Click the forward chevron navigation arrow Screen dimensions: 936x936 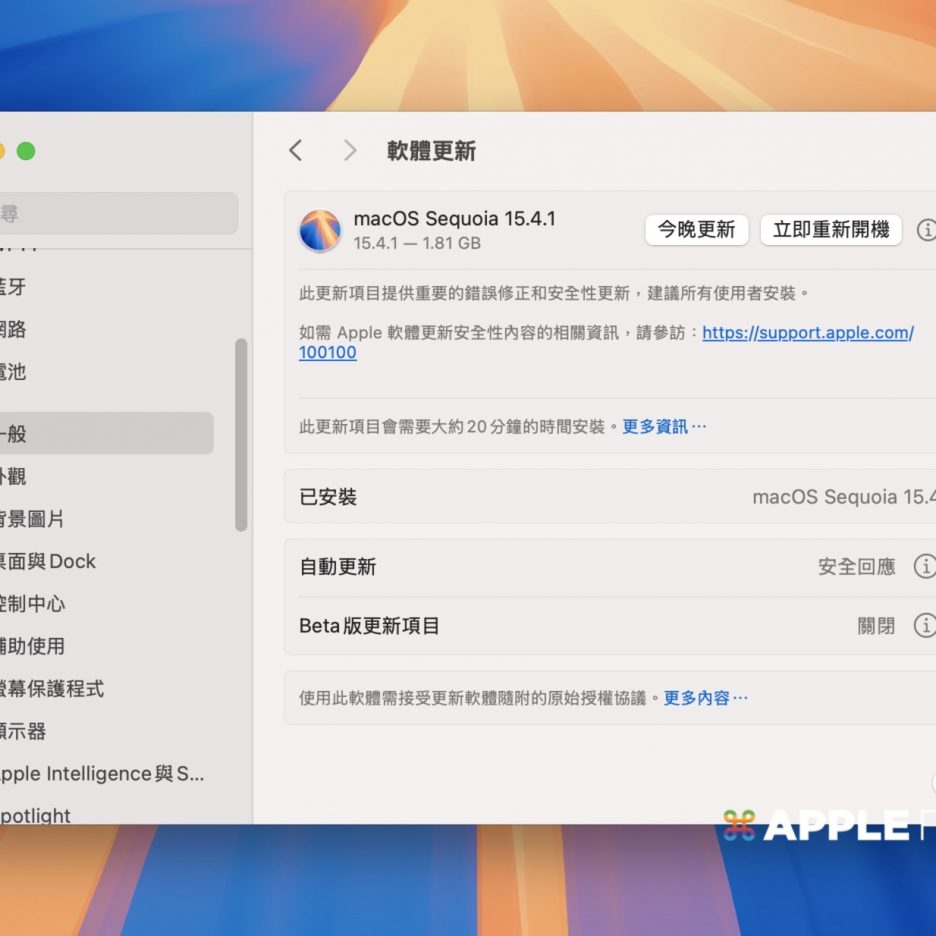pos(349,150)
